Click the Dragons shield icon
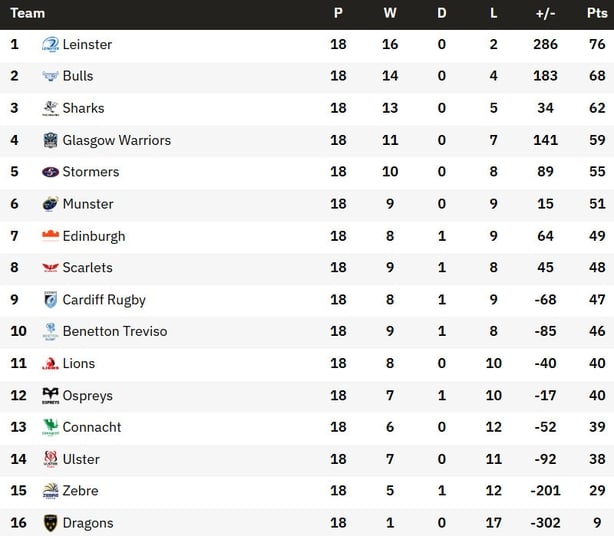The height and width of the screenshot is (536, 614). 51,523
